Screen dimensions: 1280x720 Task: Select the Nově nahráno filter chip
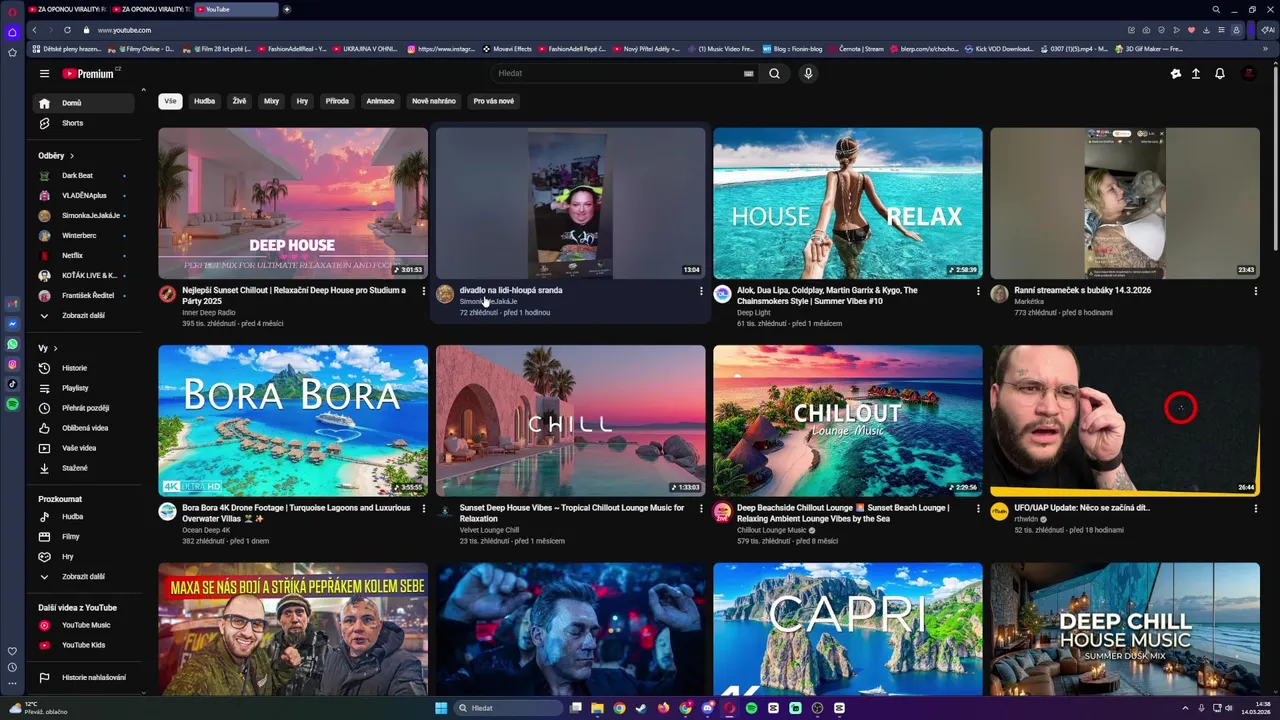(434, 101)
